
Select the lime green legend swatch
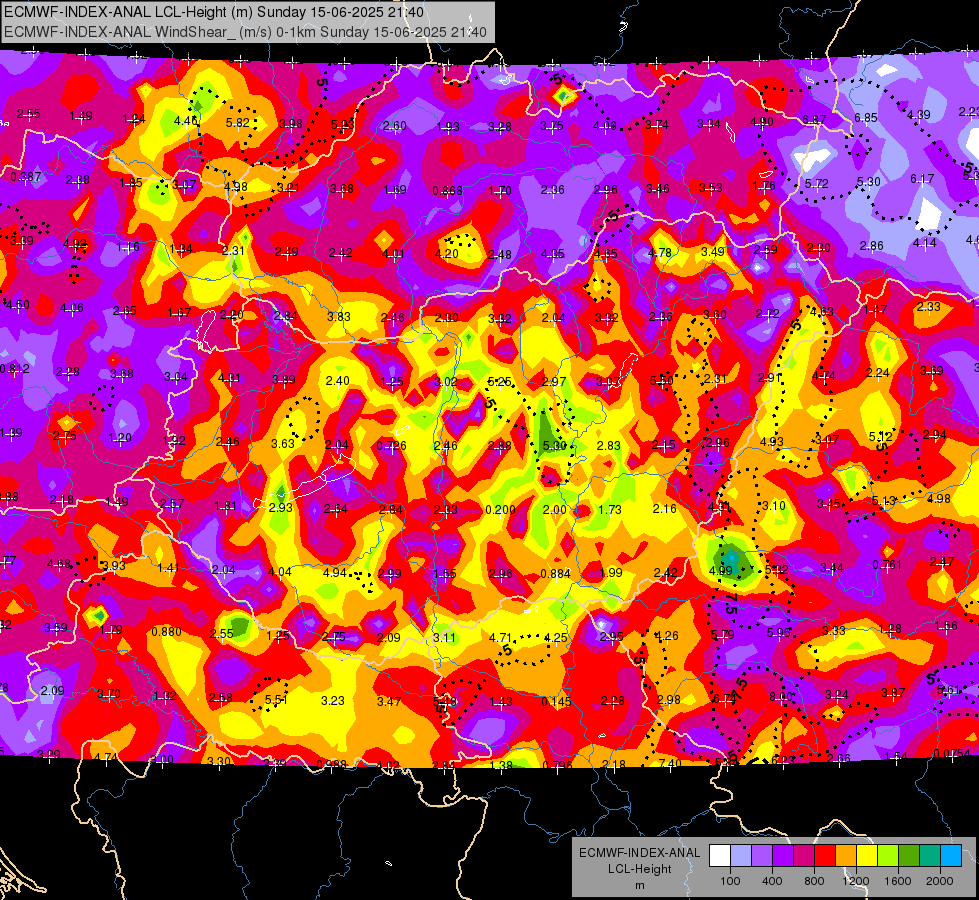point(888,856)
